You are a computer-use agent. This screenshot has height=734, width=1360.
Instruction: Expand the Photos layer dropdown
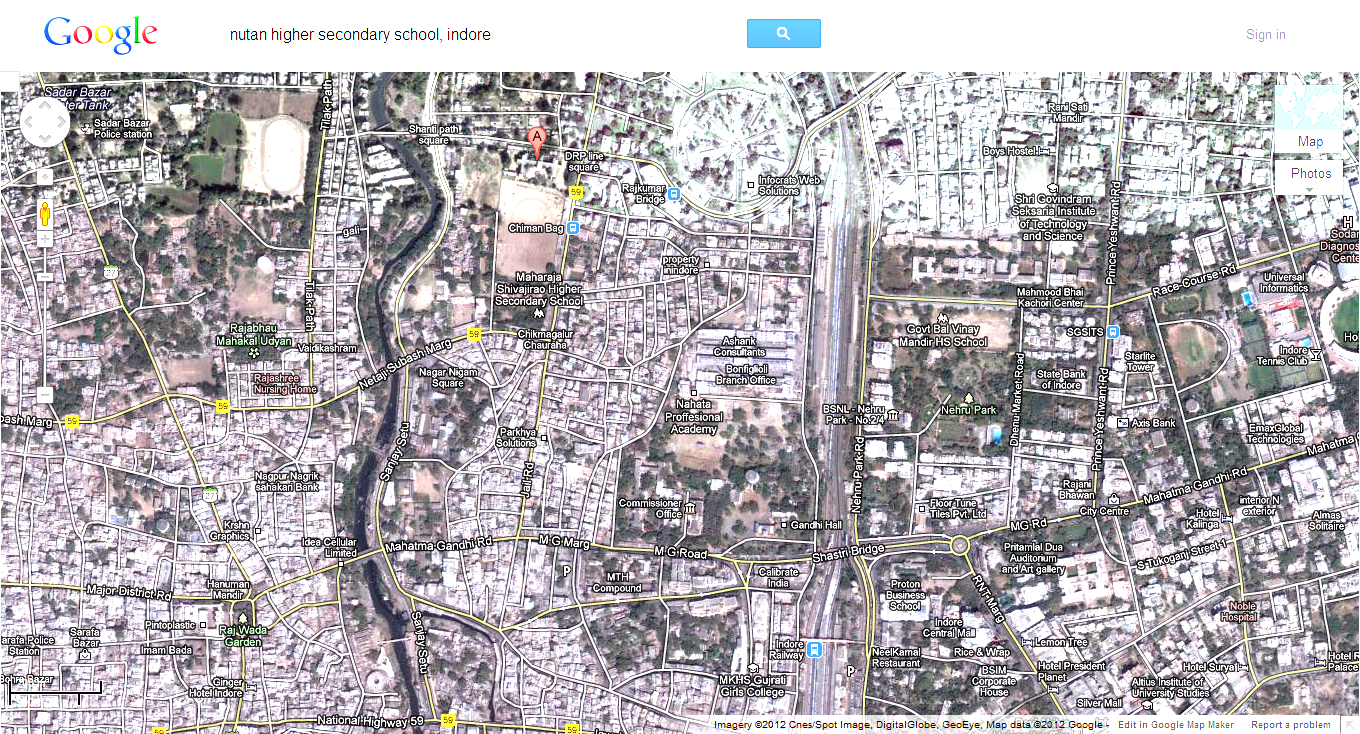point(1310,173)
